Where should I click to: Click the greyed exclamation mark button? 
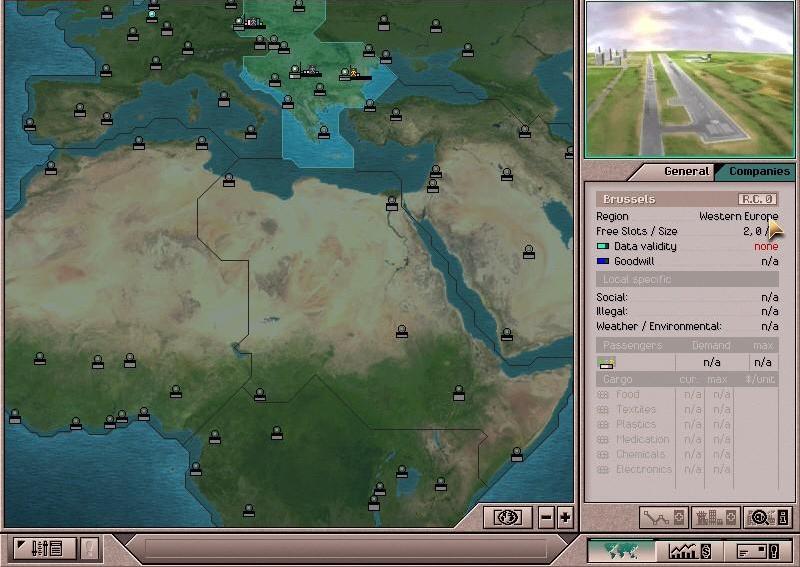pyautogui.click(x=89, y=548)
